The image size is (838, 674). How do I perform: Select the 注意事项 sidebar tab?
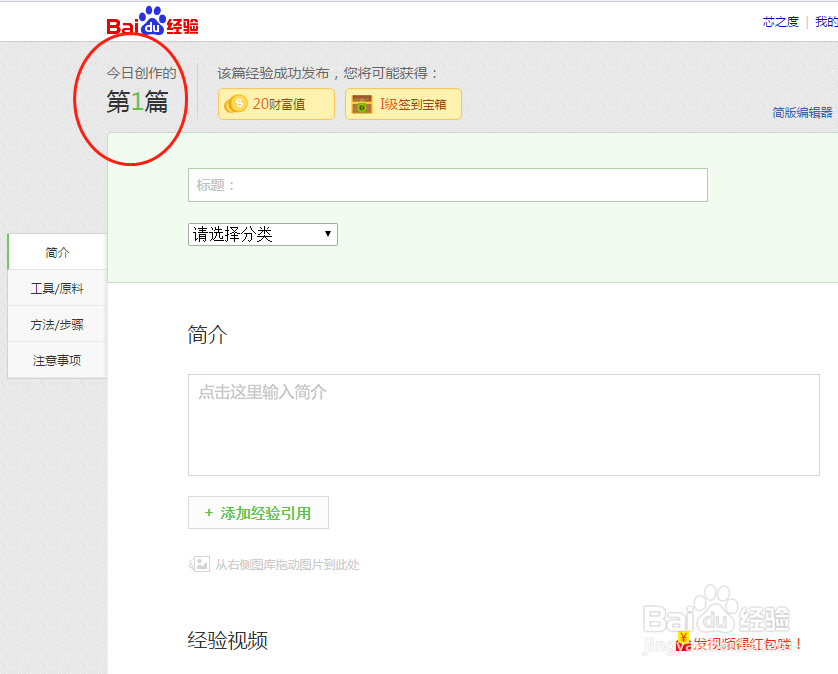tap(56, 360)
